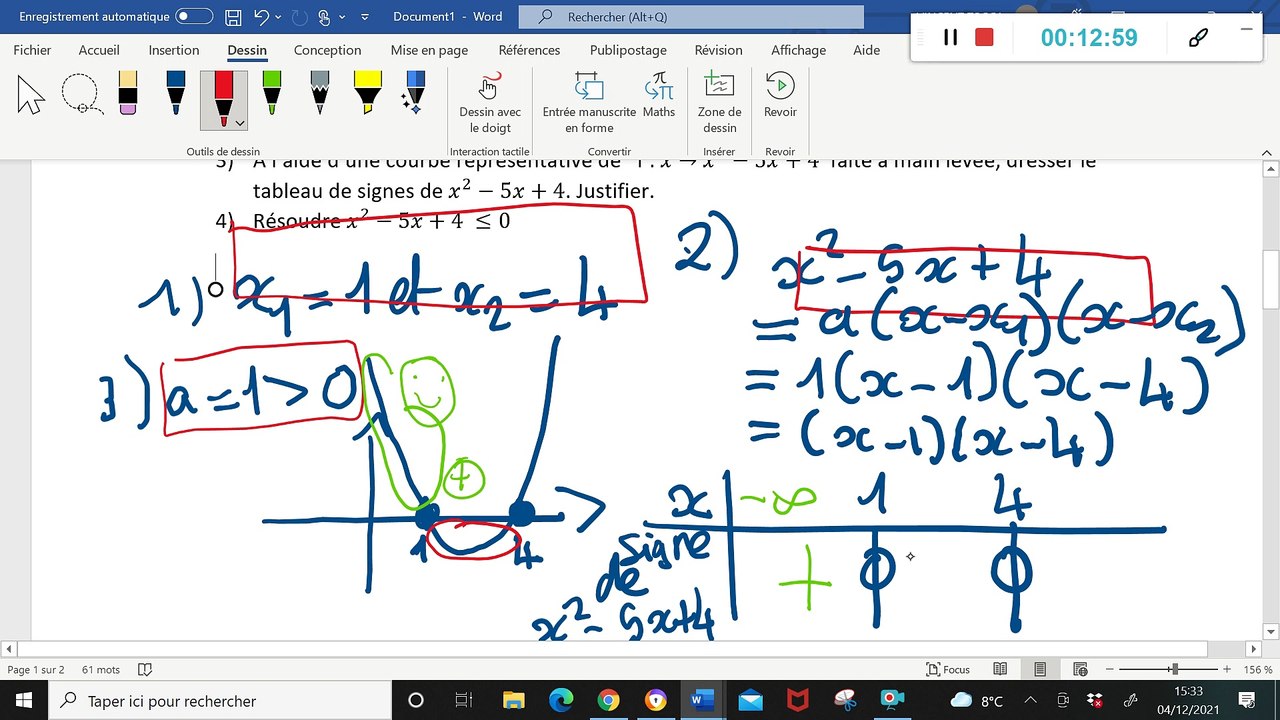Open Task View on taskbar
1280x720 pixels.
[464, 700]
